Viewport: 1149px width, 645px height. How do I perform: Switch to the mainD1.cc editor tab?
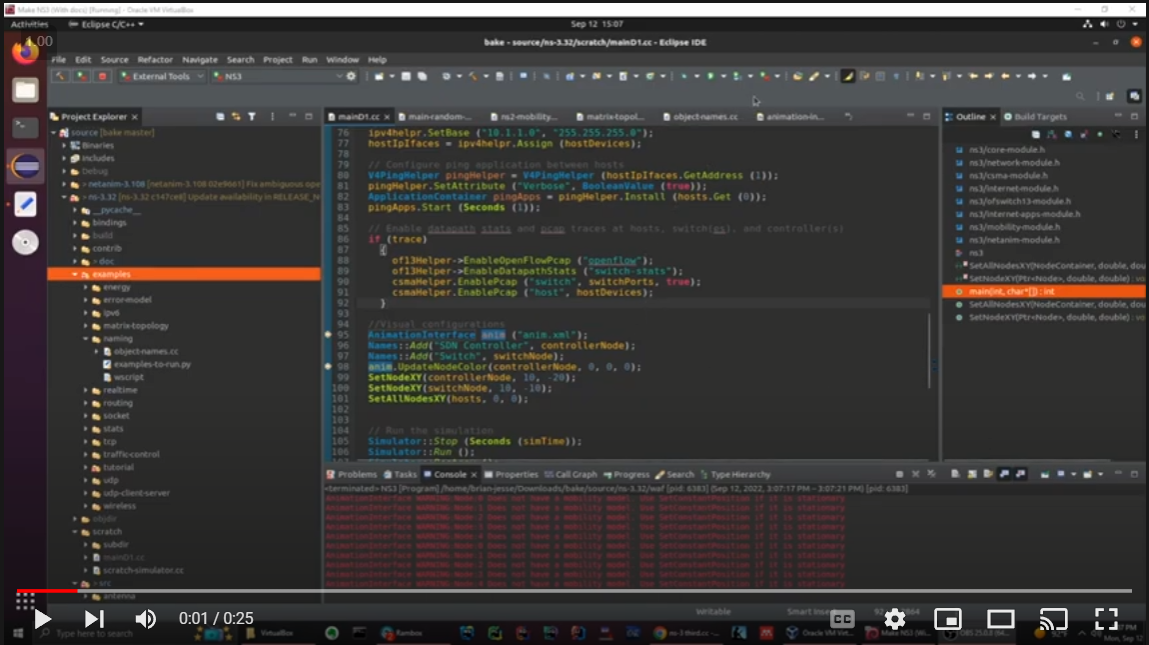click(358, 117)
